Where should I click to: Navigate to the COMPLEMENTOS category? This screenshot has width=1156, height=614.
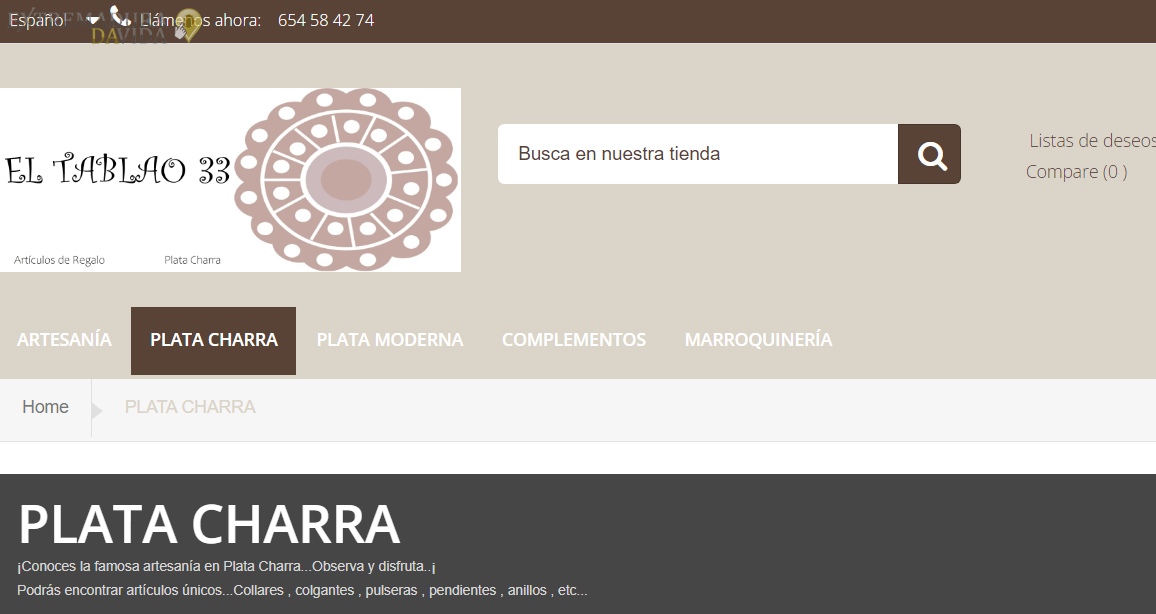coord(573,340)
